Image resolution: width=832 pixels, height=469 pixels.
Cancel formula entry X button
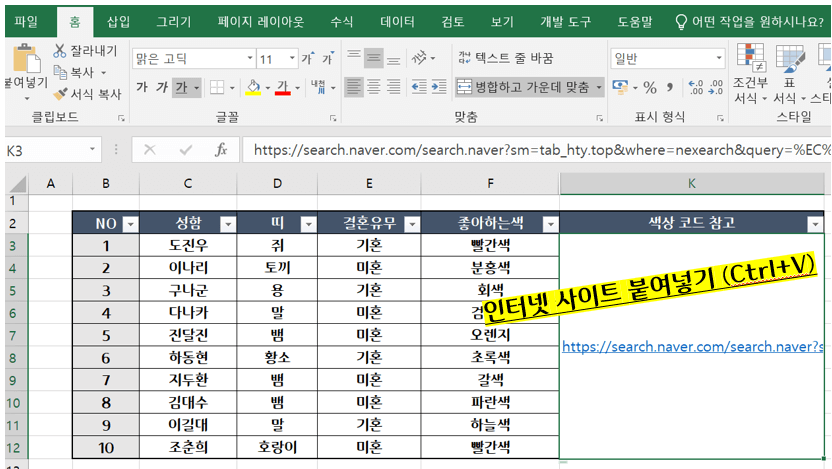point(150,150)
